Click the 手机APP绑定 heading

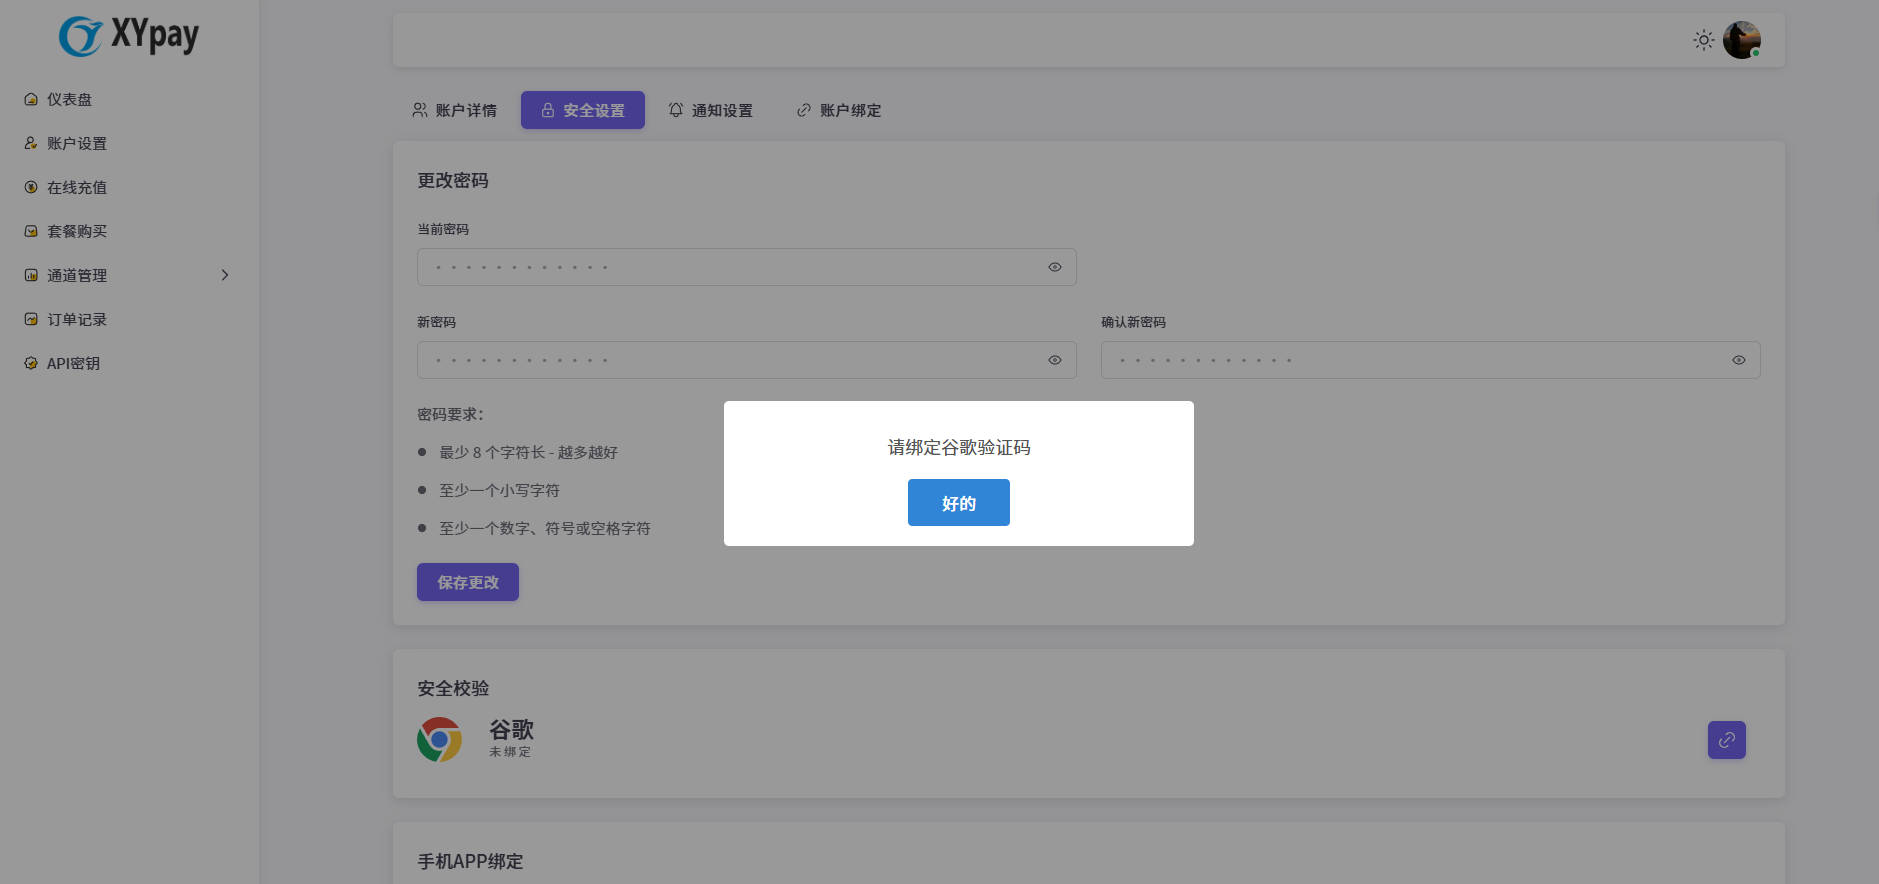(470, 861)
